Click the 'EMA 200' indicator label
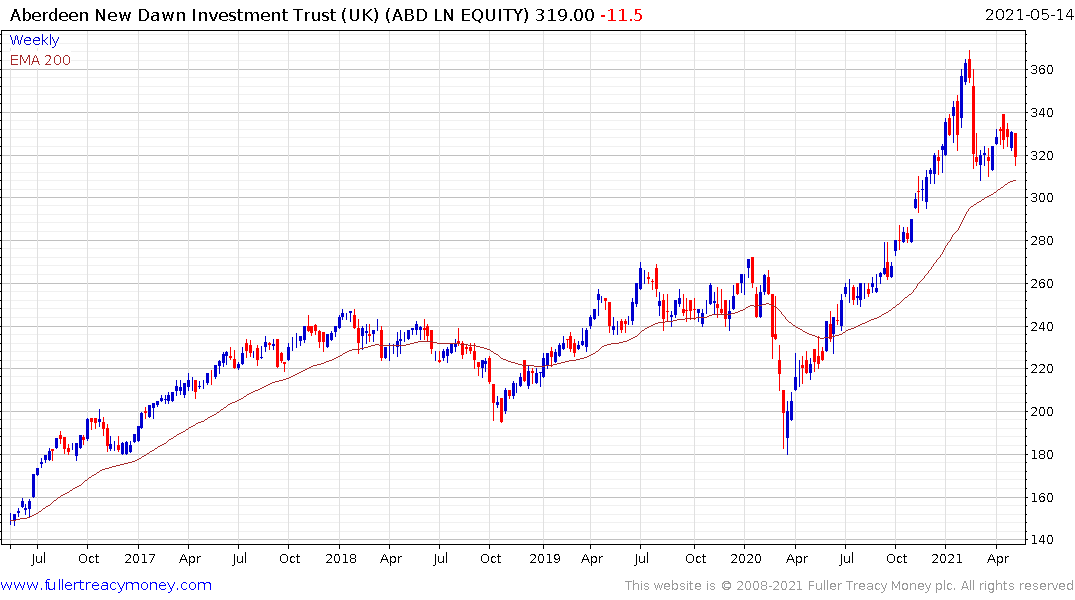Screen dimensions: 1075x600 pyautogui.click(x=40, y=60)
